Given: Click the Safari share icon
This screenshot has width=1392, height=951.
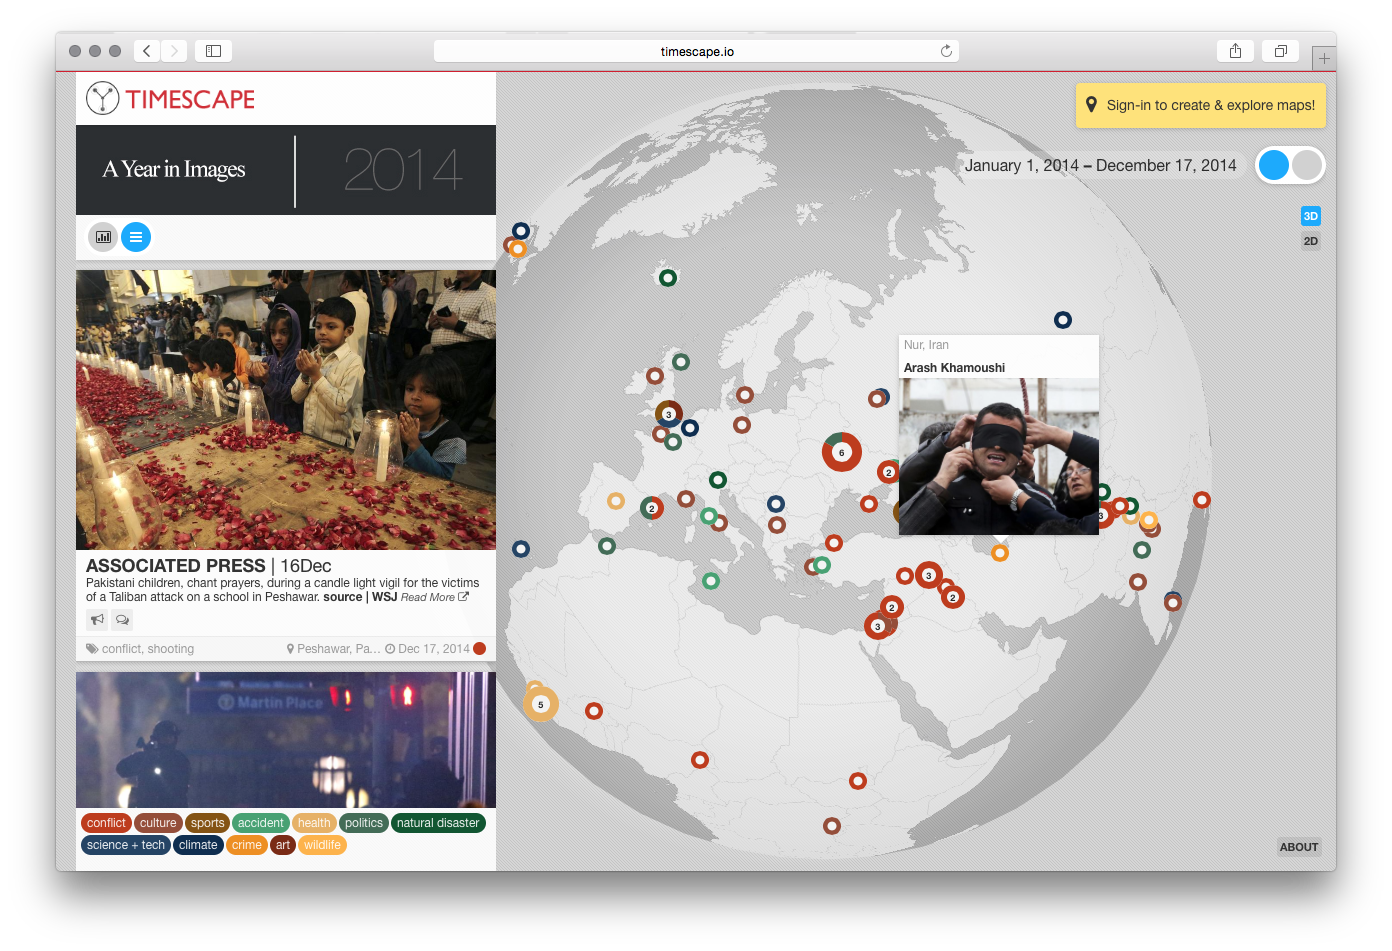Looking at the screenshot, I should coord(1235,51).
